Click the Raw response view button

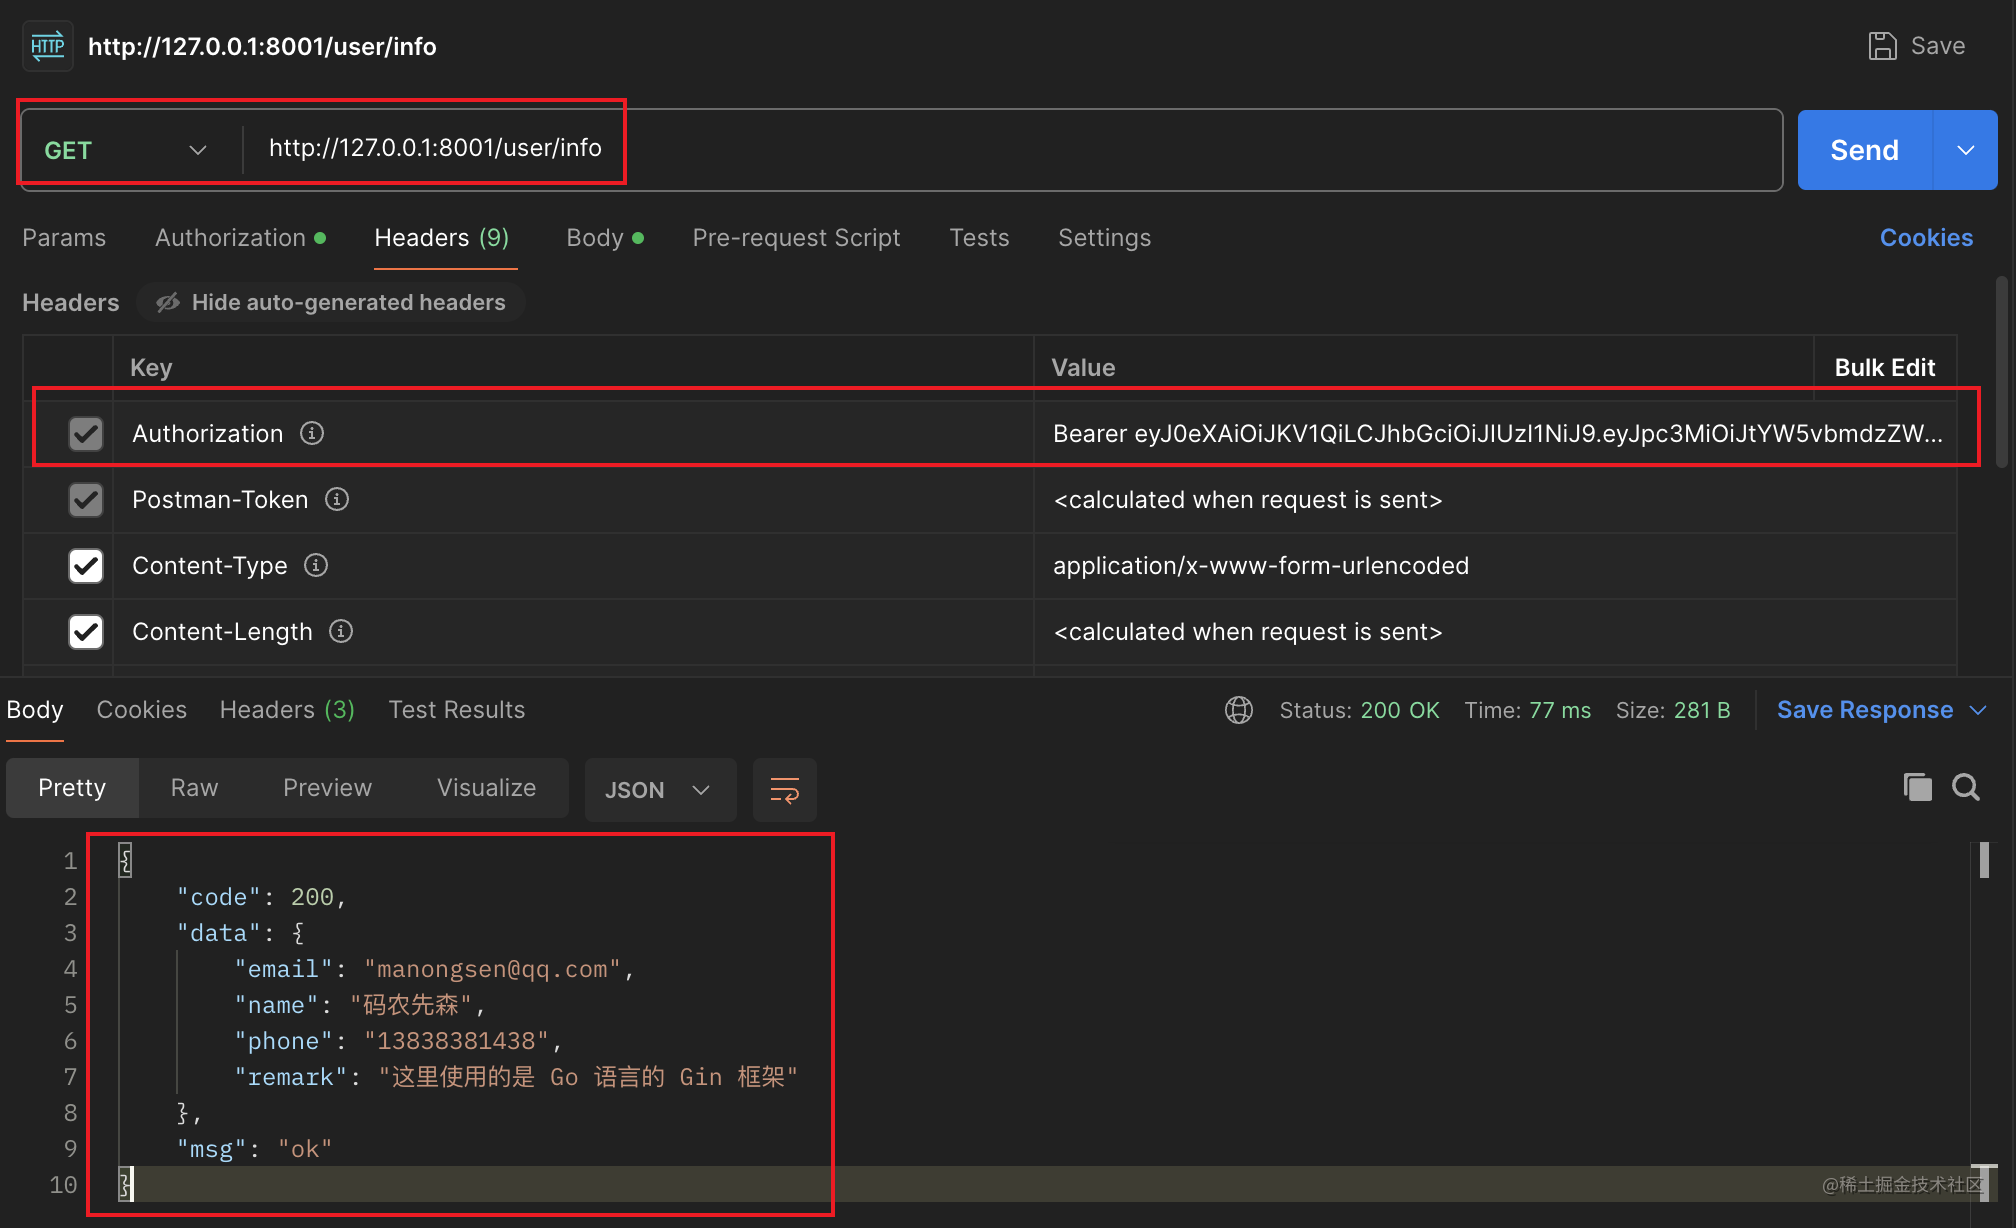193,787
